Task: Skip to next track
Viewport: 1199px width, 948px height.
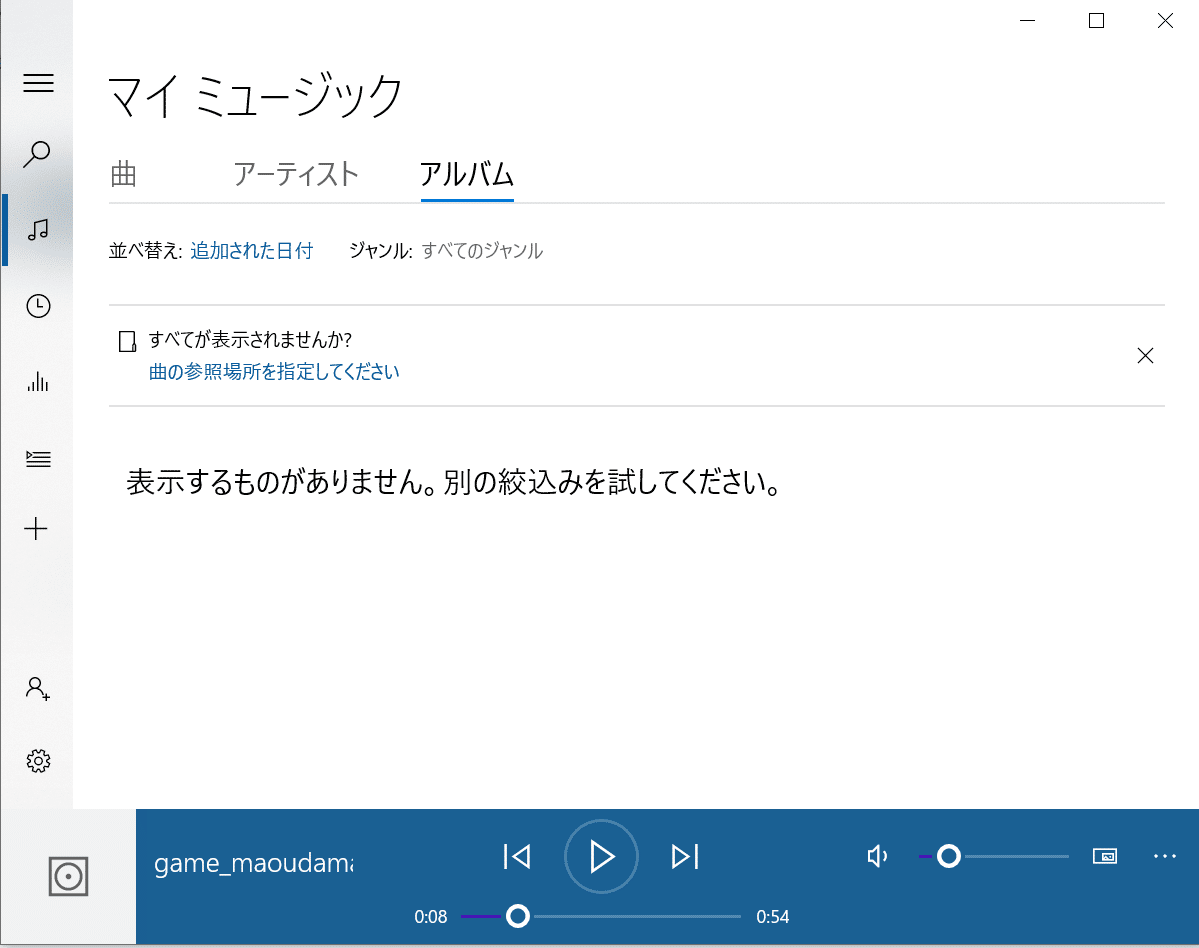Action: point(684,856)
